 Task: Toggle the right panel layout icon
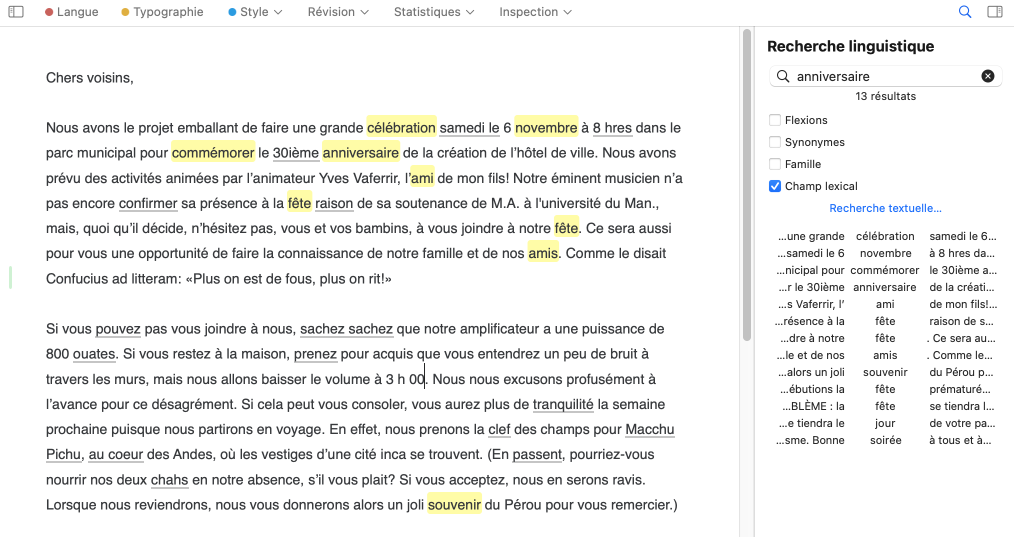pos(994,12)
